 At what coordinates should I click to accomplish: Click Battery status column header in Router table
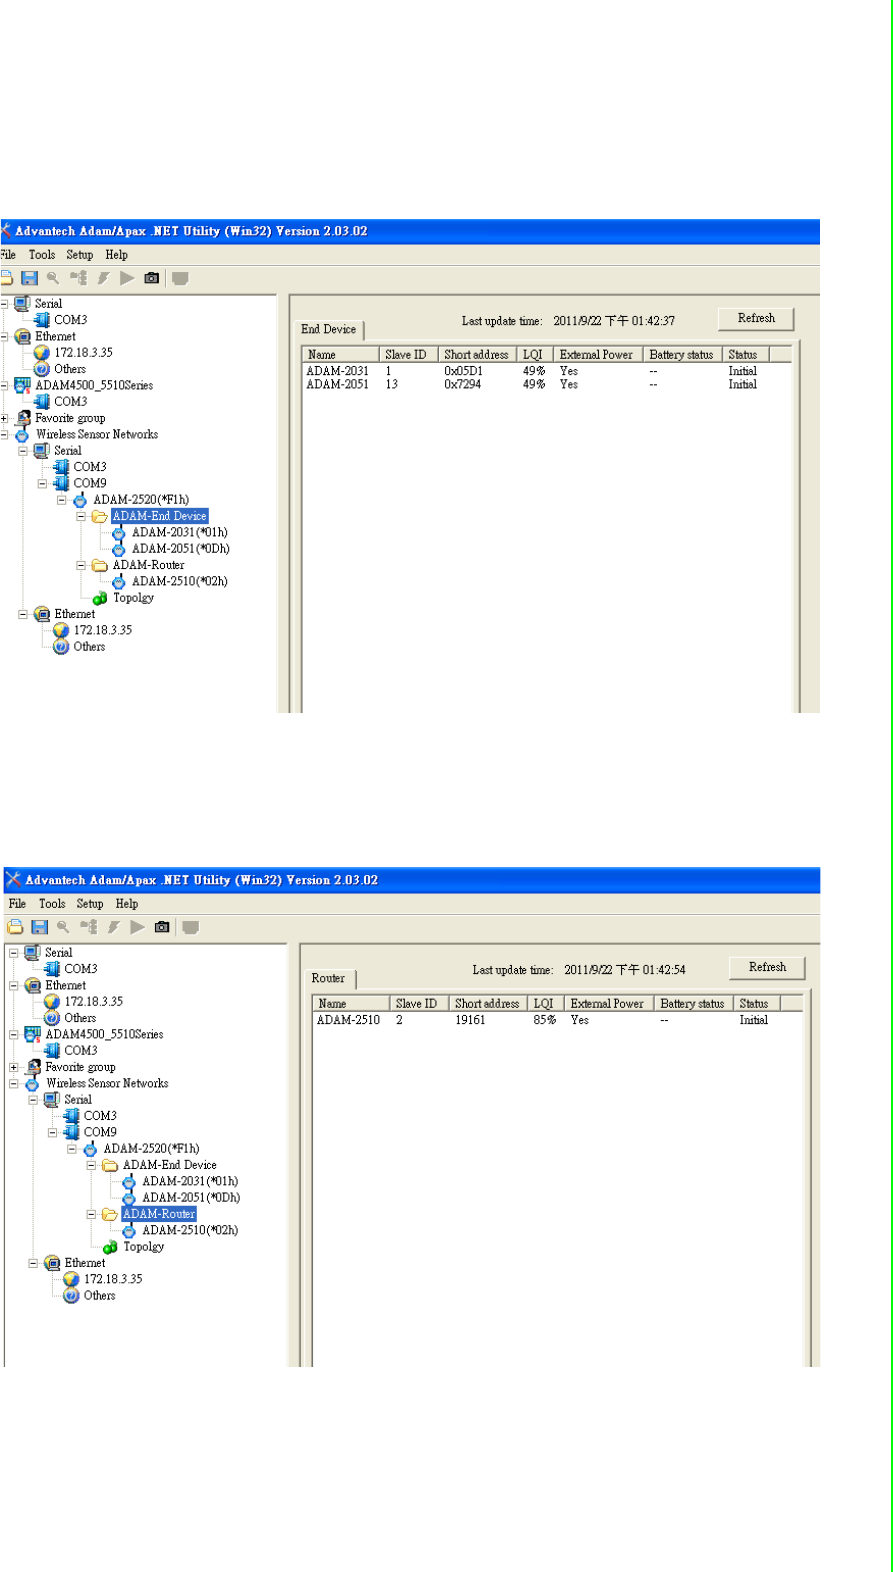coord(692,1004)
